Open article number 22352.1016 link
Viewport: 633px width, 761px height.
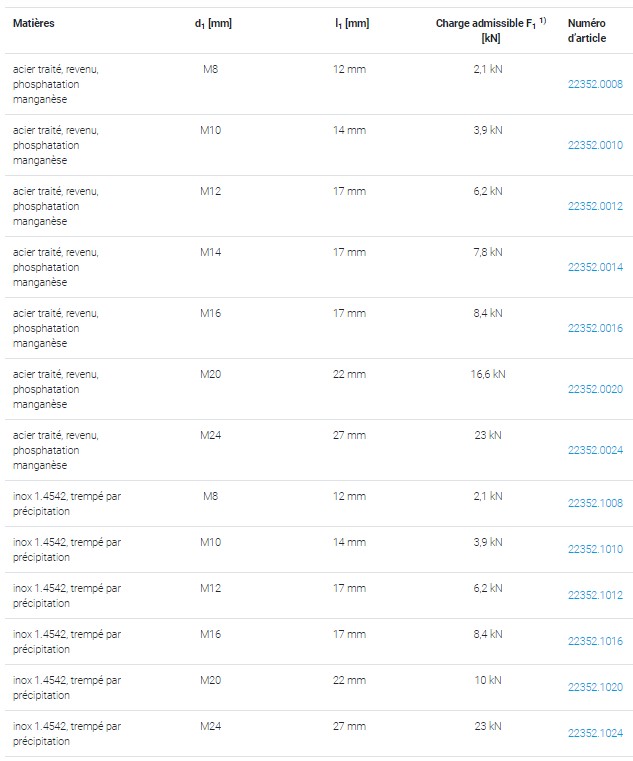click(x=595, y=641)
